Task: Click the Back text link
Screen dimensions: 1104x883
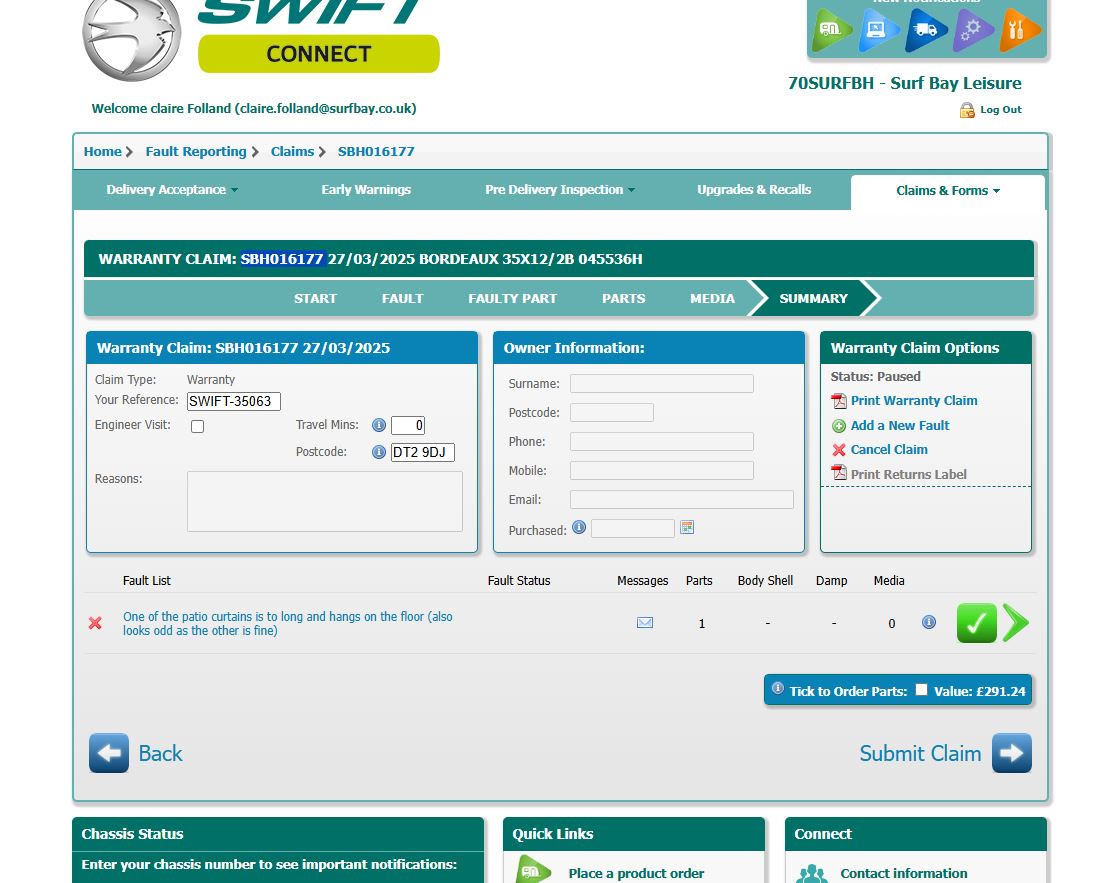Action: [x=161, y=753]
